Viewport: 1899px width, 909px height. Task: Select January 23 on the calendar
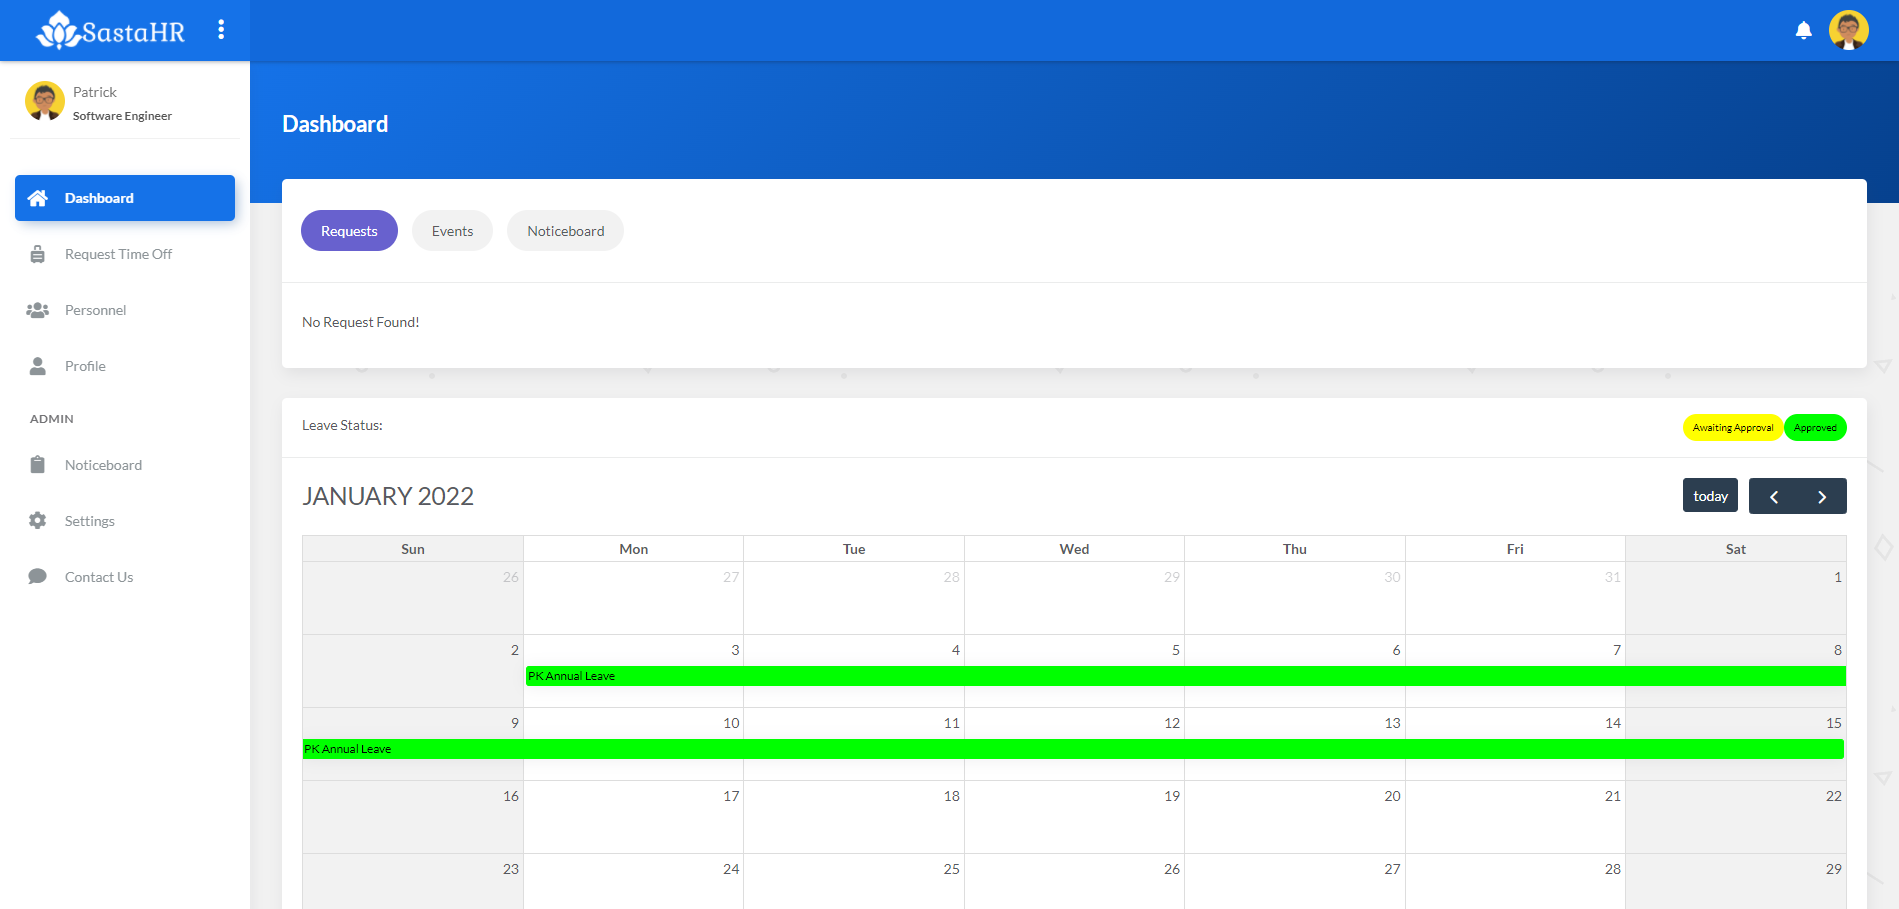pyautogui.click(x=413, y=882)
